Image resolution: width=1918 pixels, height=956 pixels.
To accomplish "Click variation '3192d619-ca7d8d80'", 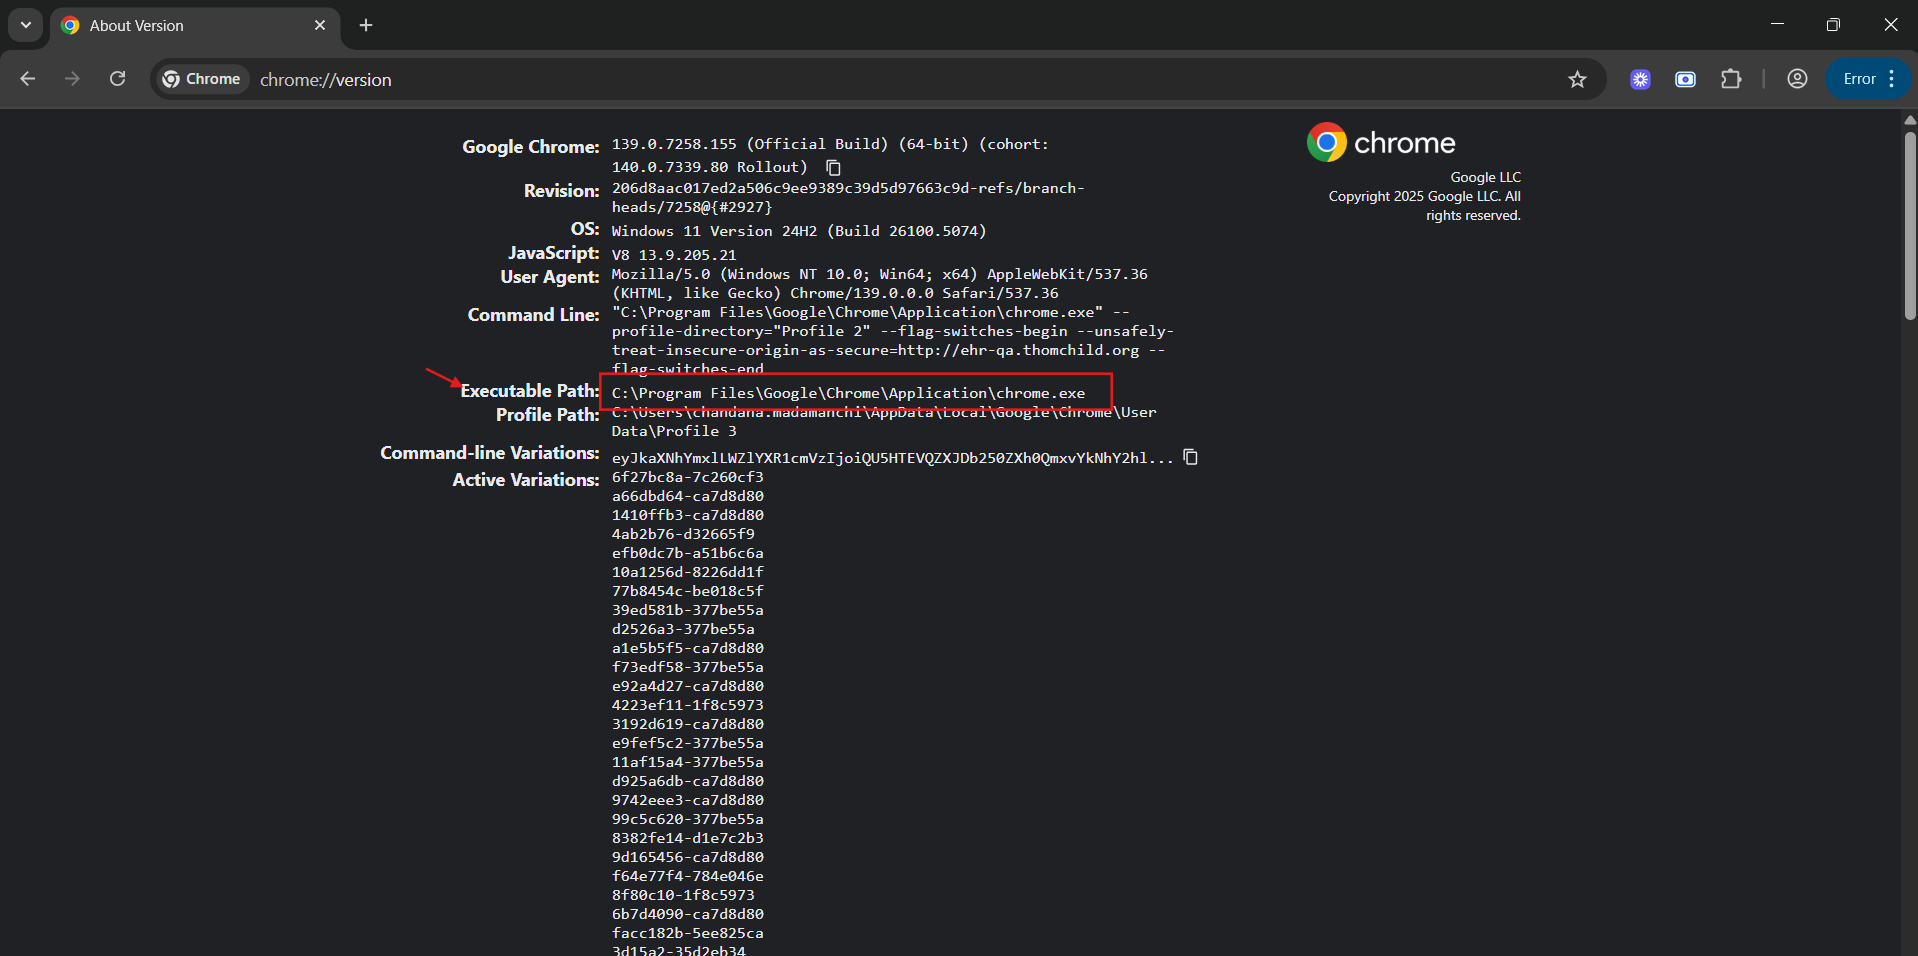I will (x=688, y=724).
